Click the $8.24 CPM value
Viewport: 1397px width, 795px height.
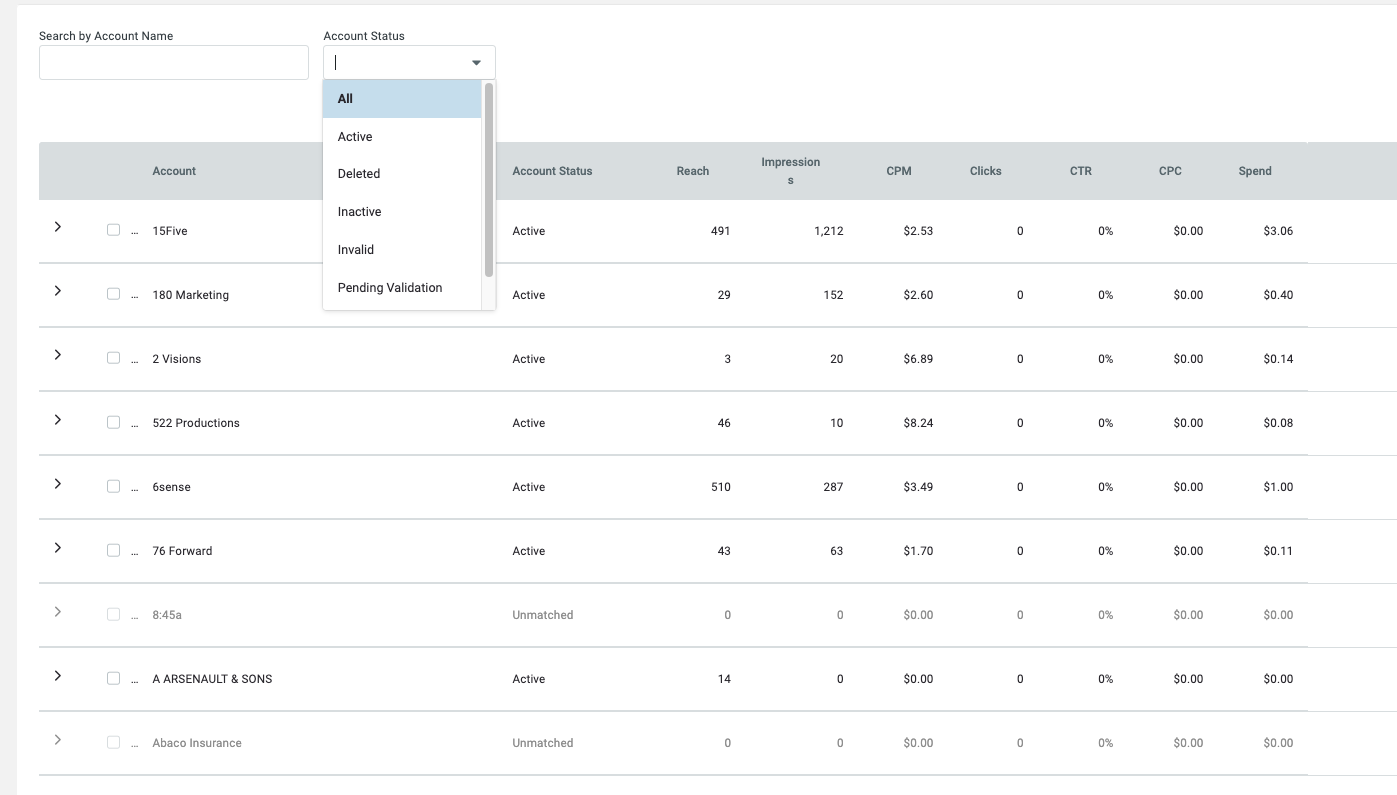[x=918, y=423]
